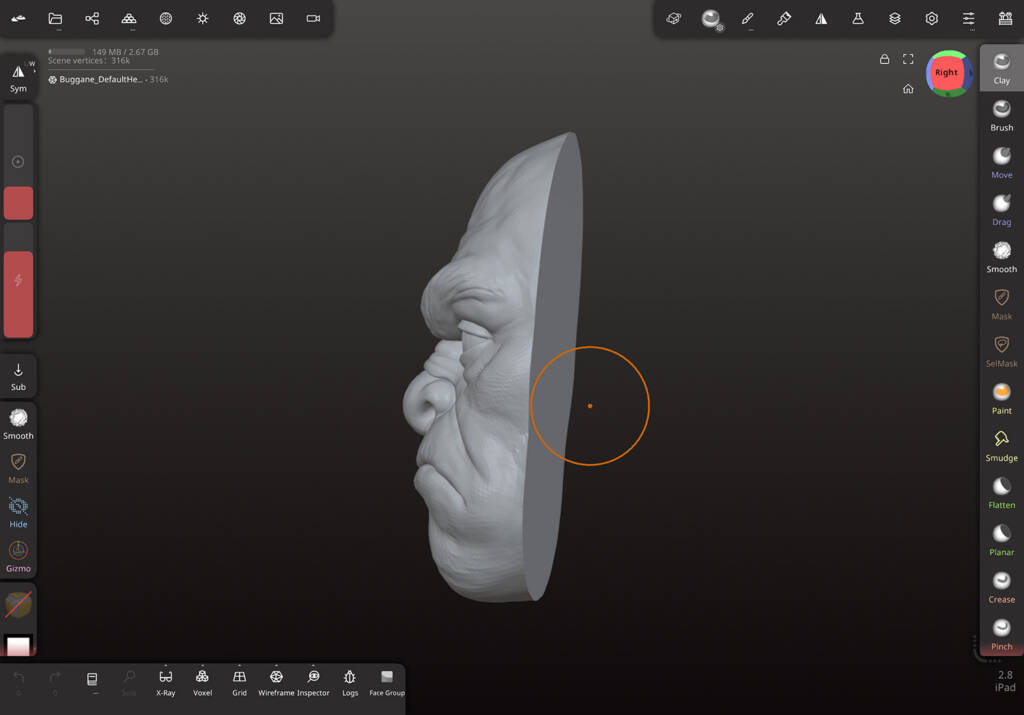Toggle the Grid display
The image size is (1024, 715).
pos(239,682)
